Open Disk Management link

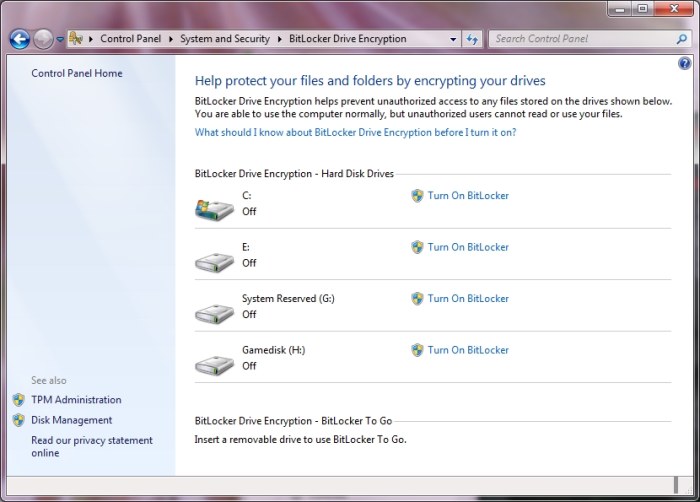pos(71,420)
